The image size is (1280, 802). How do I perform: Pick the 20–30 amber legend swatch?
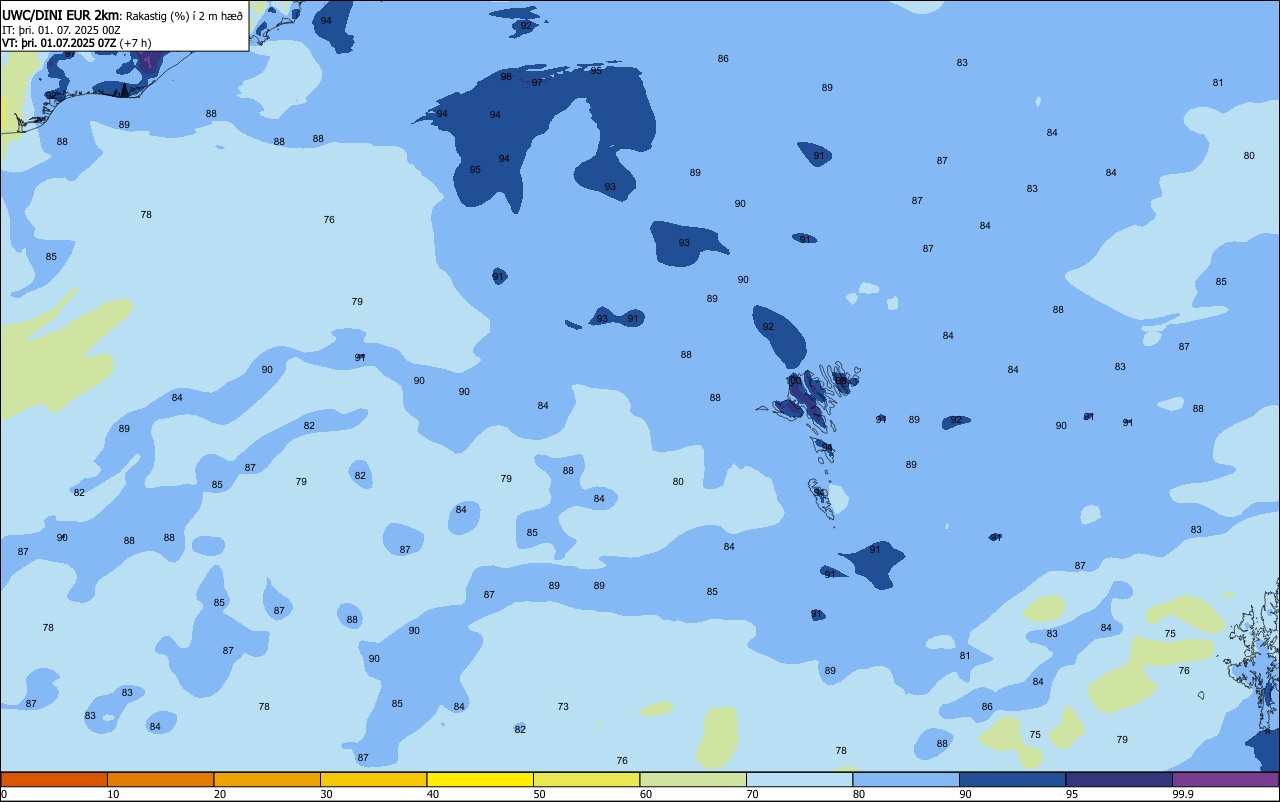pyautogui.click(x=267, y=779)
